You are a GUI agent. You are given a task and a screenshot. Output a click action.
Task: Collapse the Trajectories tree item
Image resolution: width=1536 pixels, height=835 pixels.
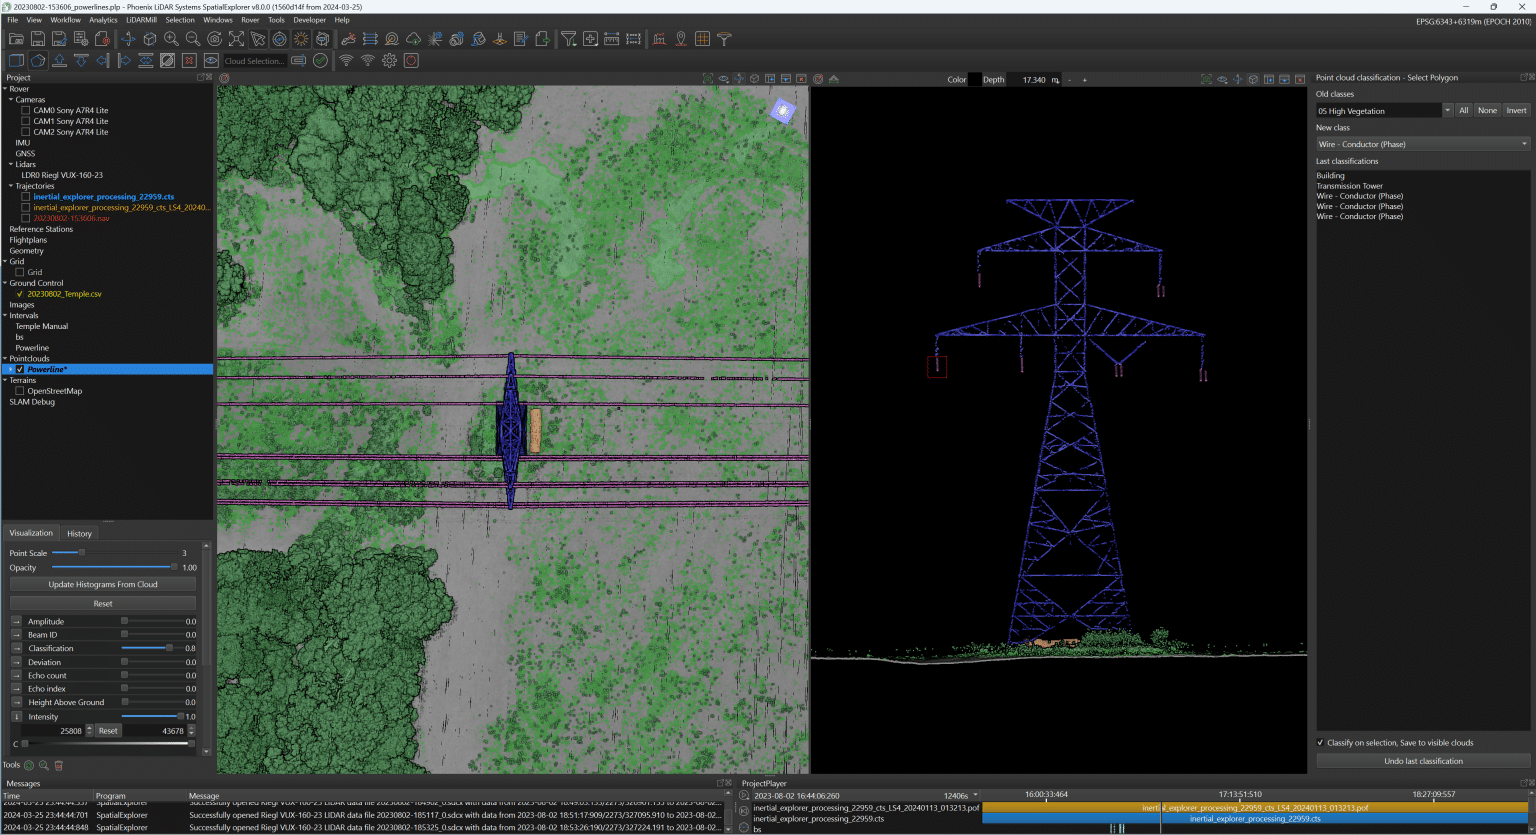[x=13, y=185]
